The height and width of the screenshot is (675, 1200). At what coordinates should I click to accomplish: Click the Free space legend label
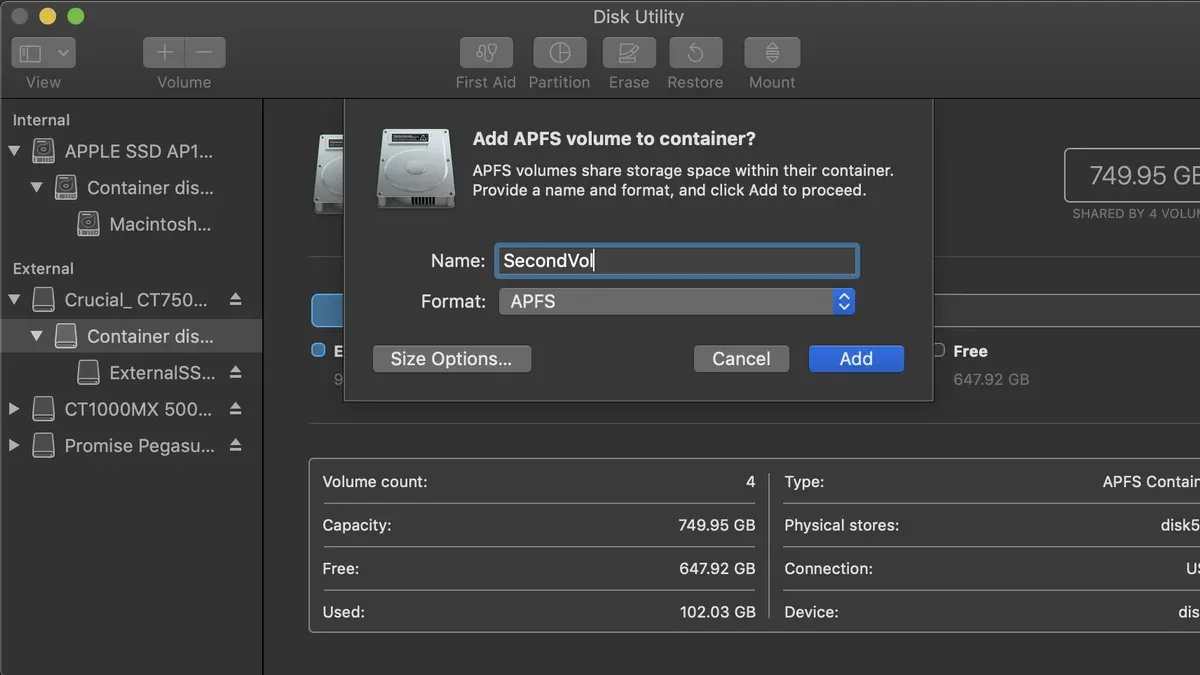[970, 351]
